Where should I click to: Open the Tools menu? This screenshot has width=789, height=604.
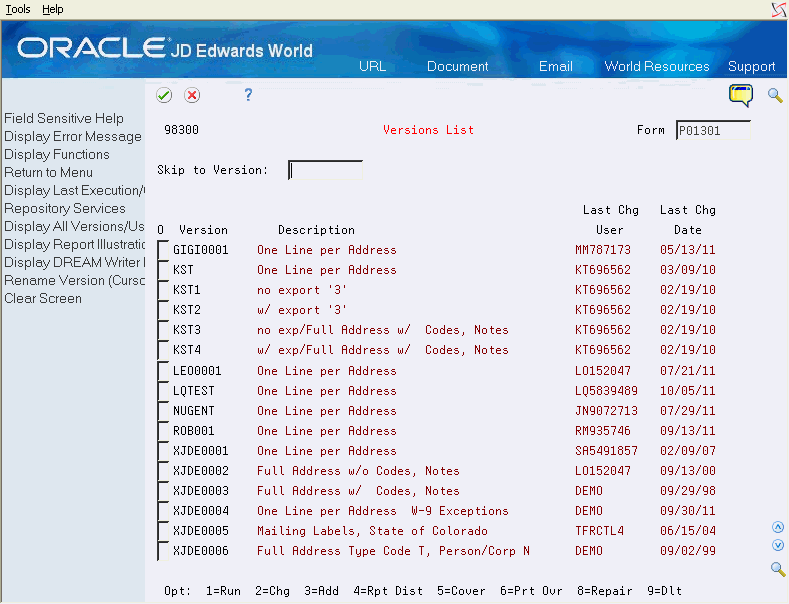click(x=18, y=9)
